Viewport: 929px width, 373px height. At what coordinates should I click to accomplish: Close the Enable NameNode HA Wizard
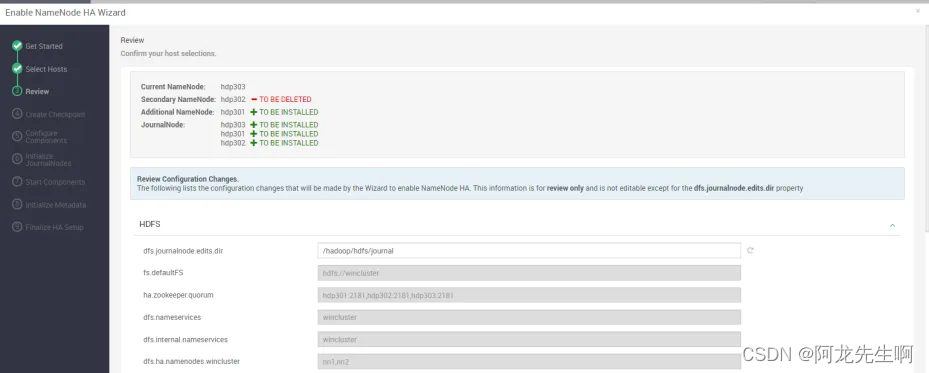point(918,11)
